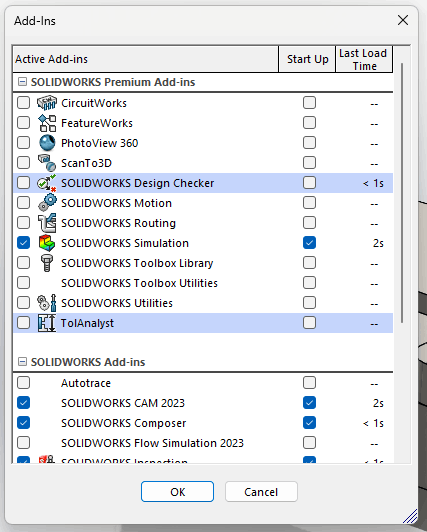
Task: Click the Active Add-ins column header
Action: click(145, 59)
